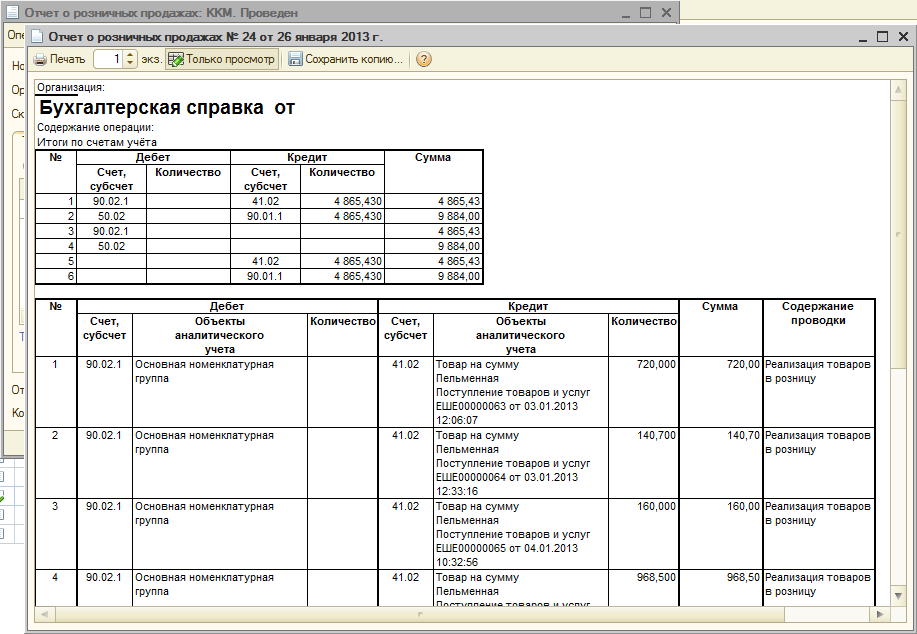Maximize the background ККМ. Проведен window
This screenshot has height=634, width=917.
pos(646,12)
